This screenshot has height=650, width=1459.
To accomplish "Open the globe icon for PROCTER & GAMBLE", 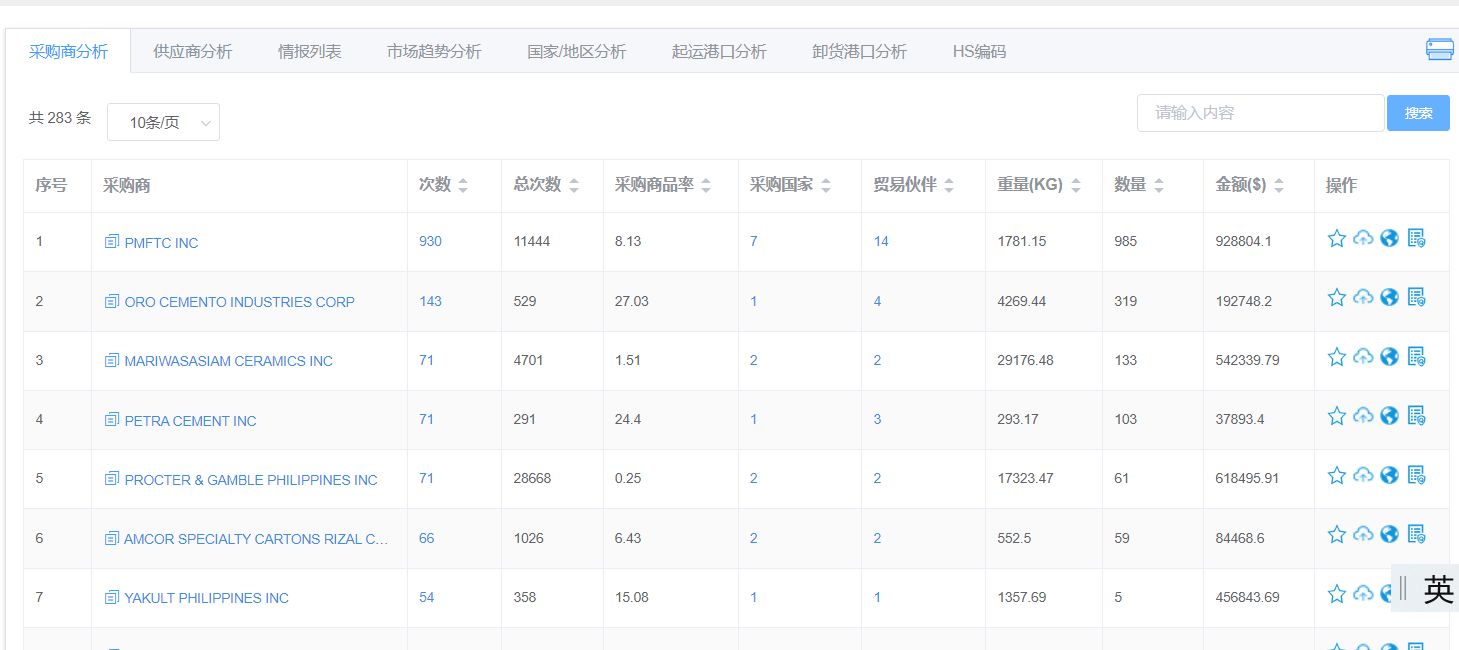I will click(1389, 475).
